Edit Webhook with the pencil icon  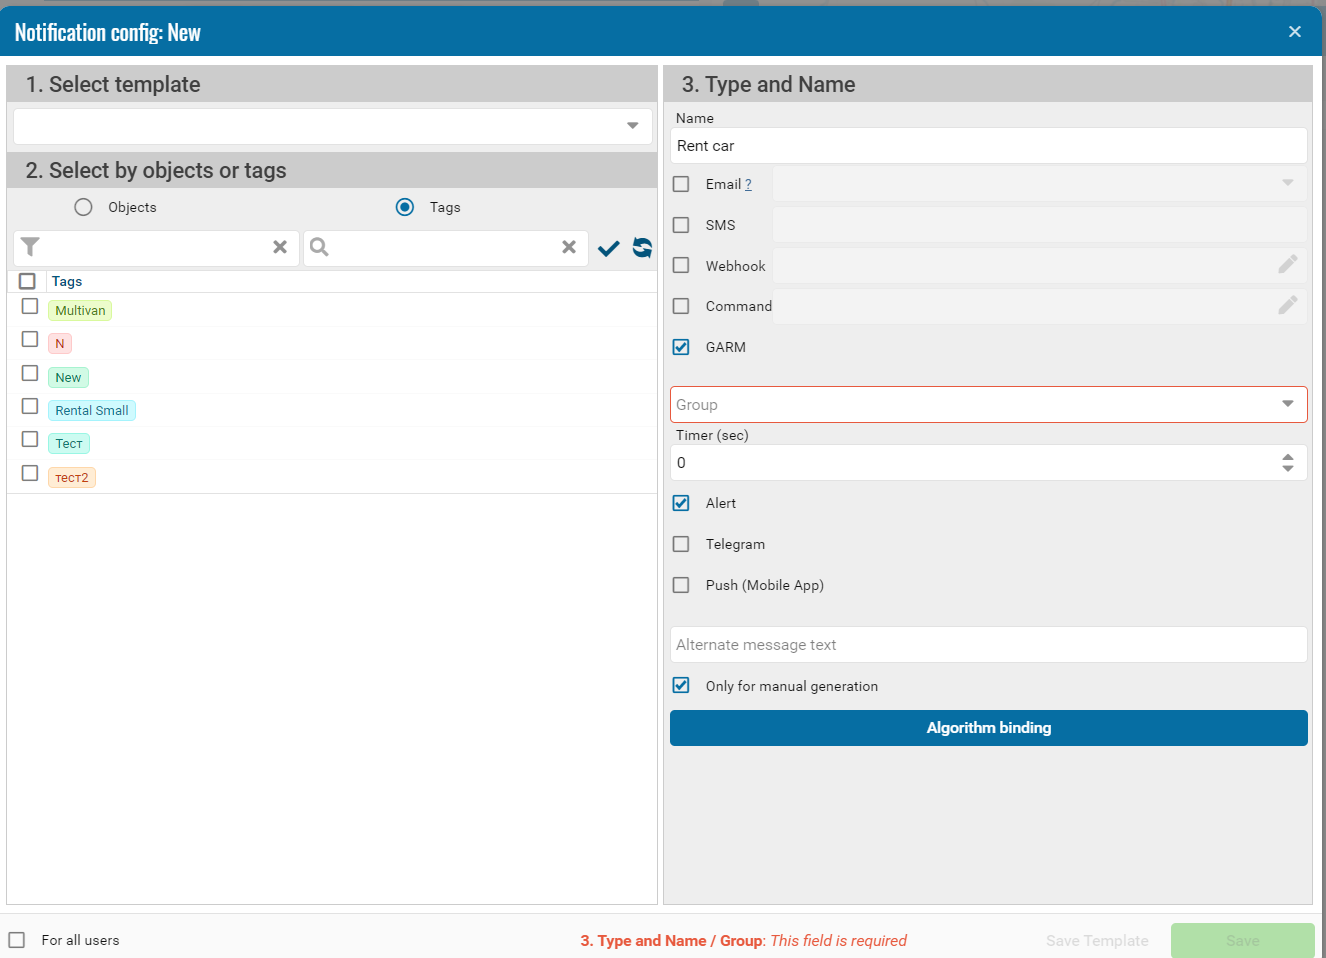1287,265
